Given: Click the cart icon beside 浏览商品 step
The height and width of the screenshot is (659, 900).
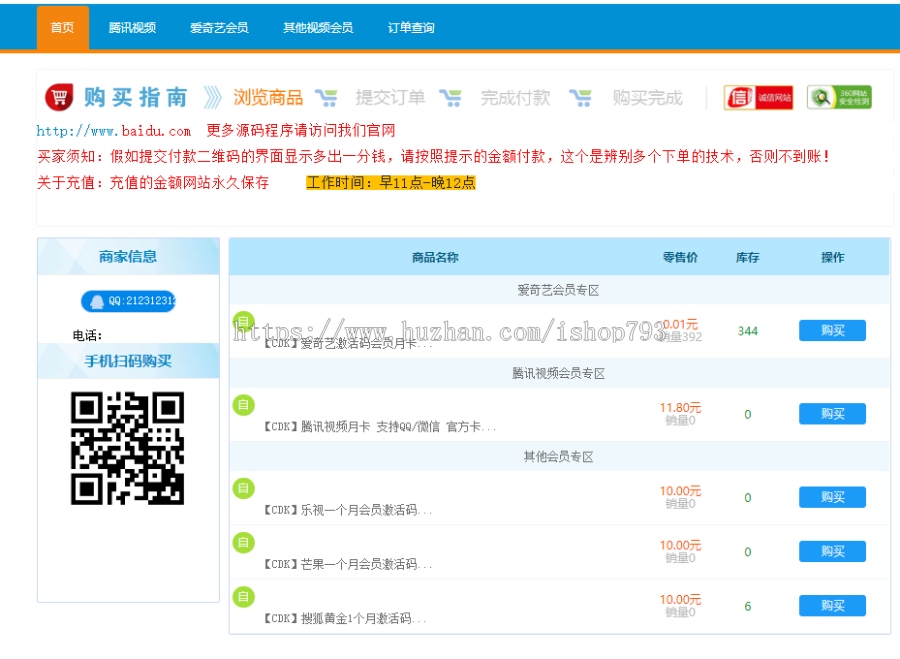Looking at the screenshot, I should click(327, 97).
